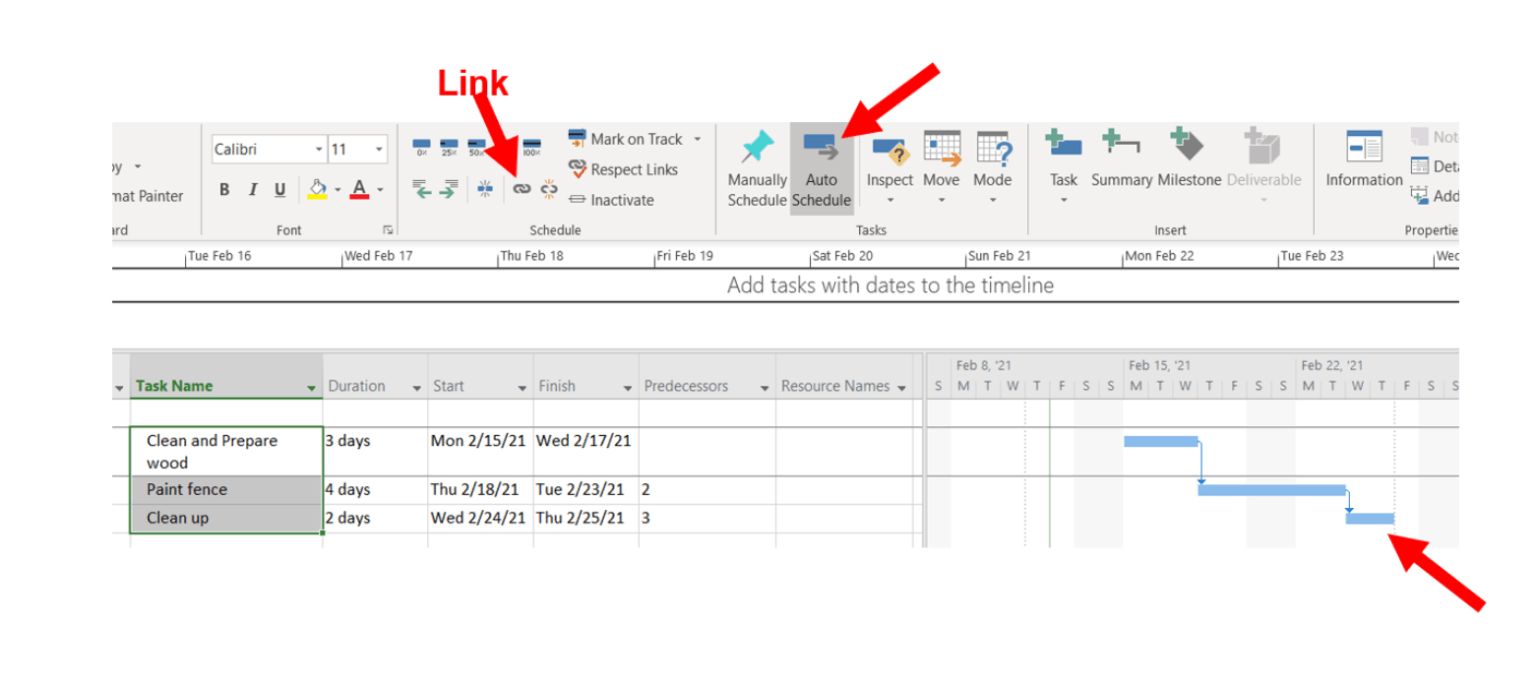1536x690 pixels.
Task: Open the Calibri font dropdown
Action: pos(319,149)
